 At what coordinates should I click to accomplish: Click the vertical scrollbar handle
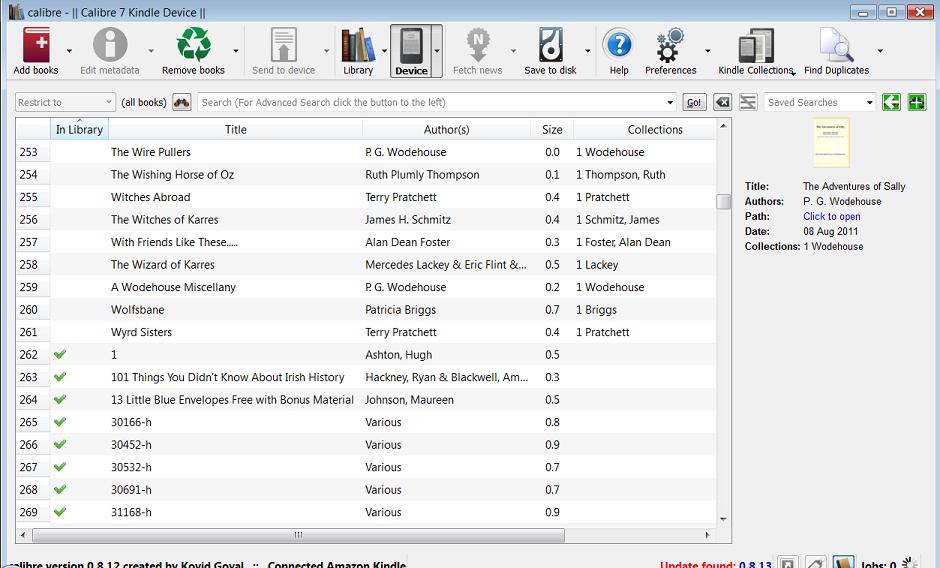pos(724,202)
